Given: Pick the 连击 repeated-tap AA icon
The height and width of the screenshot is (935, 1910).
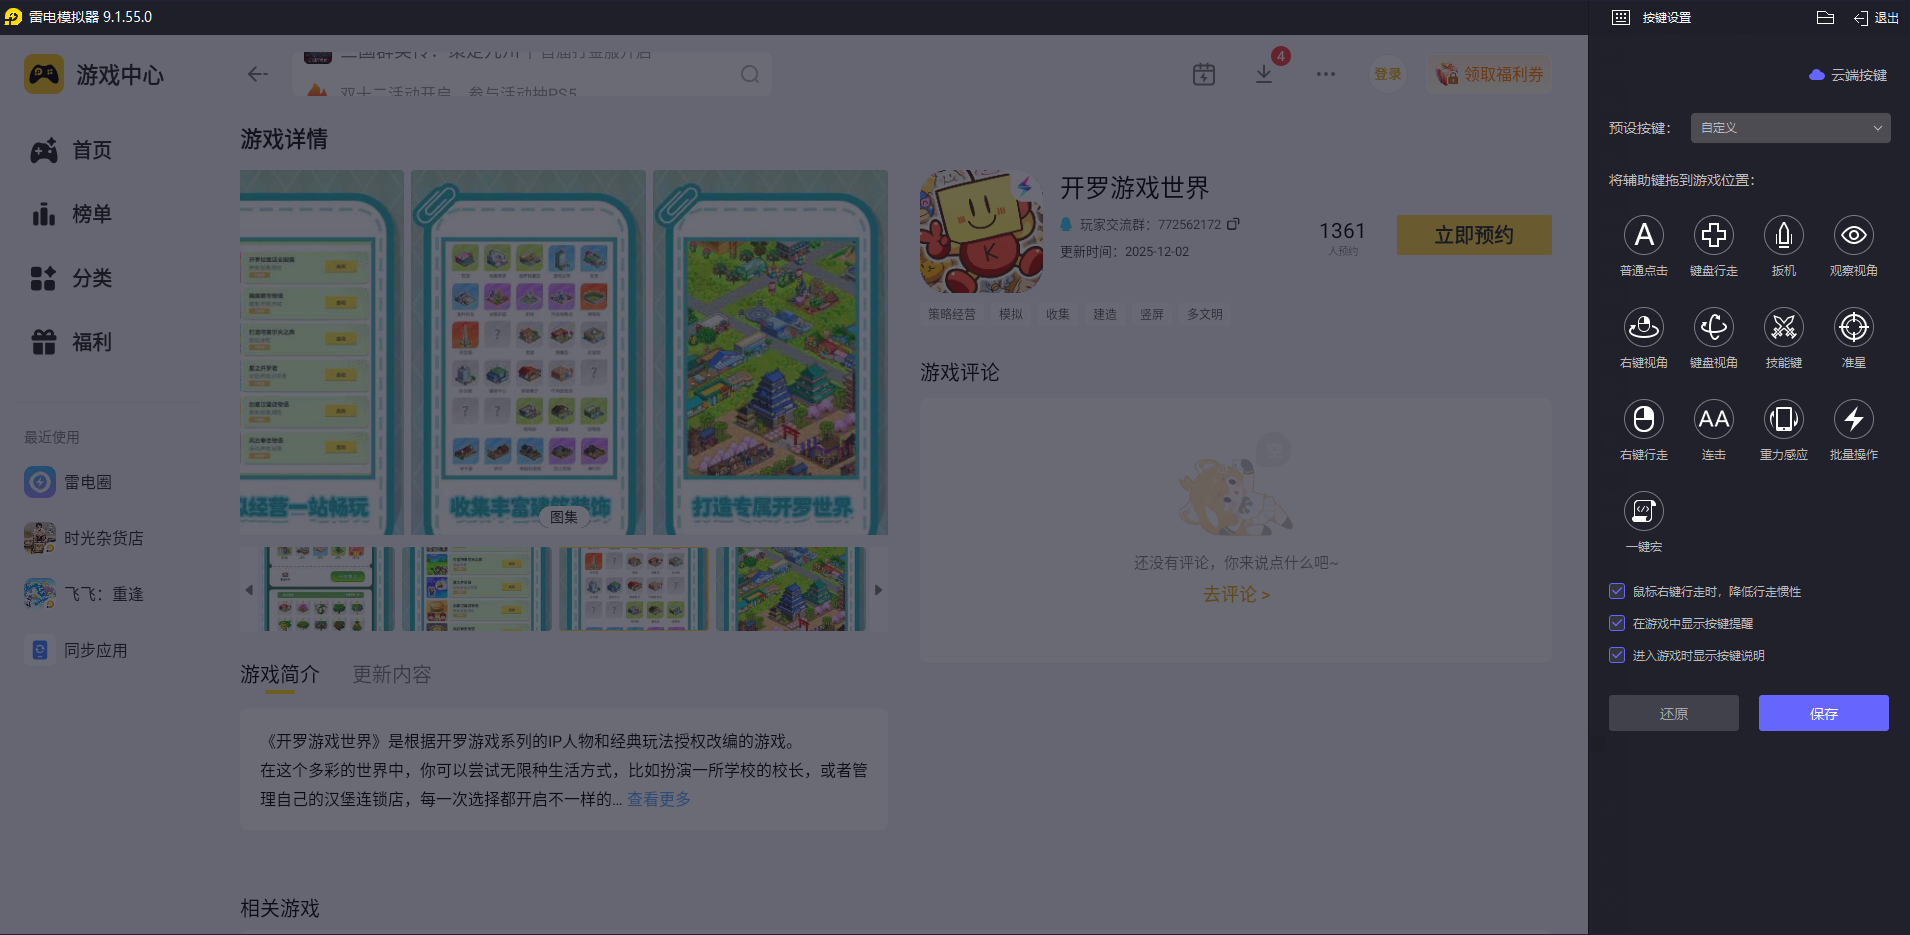Looking at the screenshot, I should click(1713, 419).
